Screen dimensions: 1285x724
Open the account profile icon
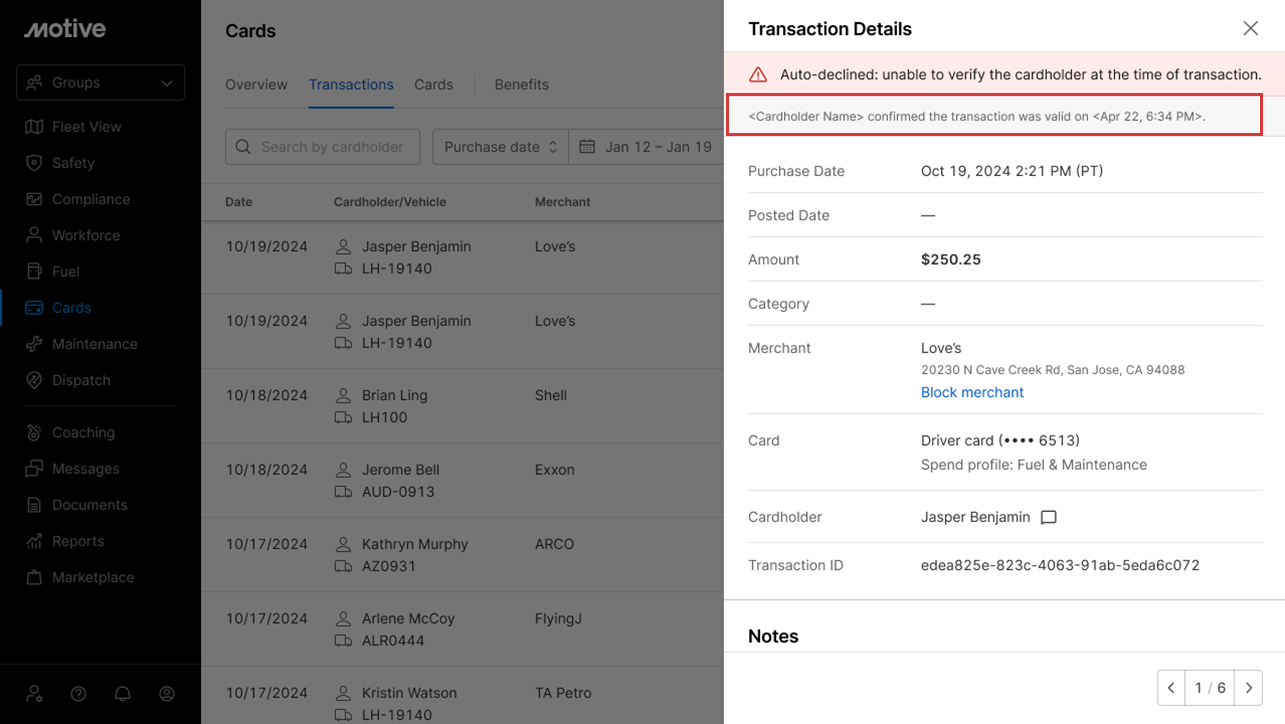(167, 693)
